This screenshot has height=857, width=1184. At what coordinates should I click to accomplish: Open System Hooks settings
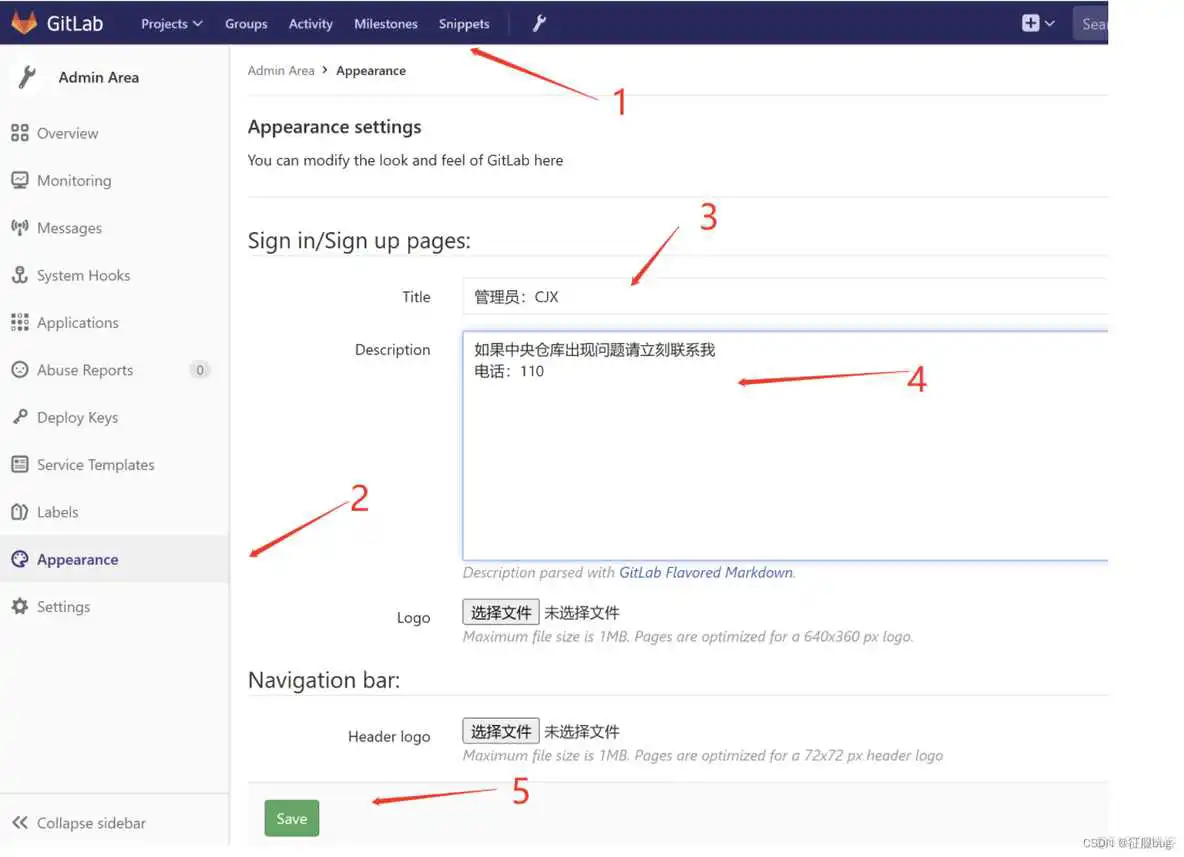[83, 275]
